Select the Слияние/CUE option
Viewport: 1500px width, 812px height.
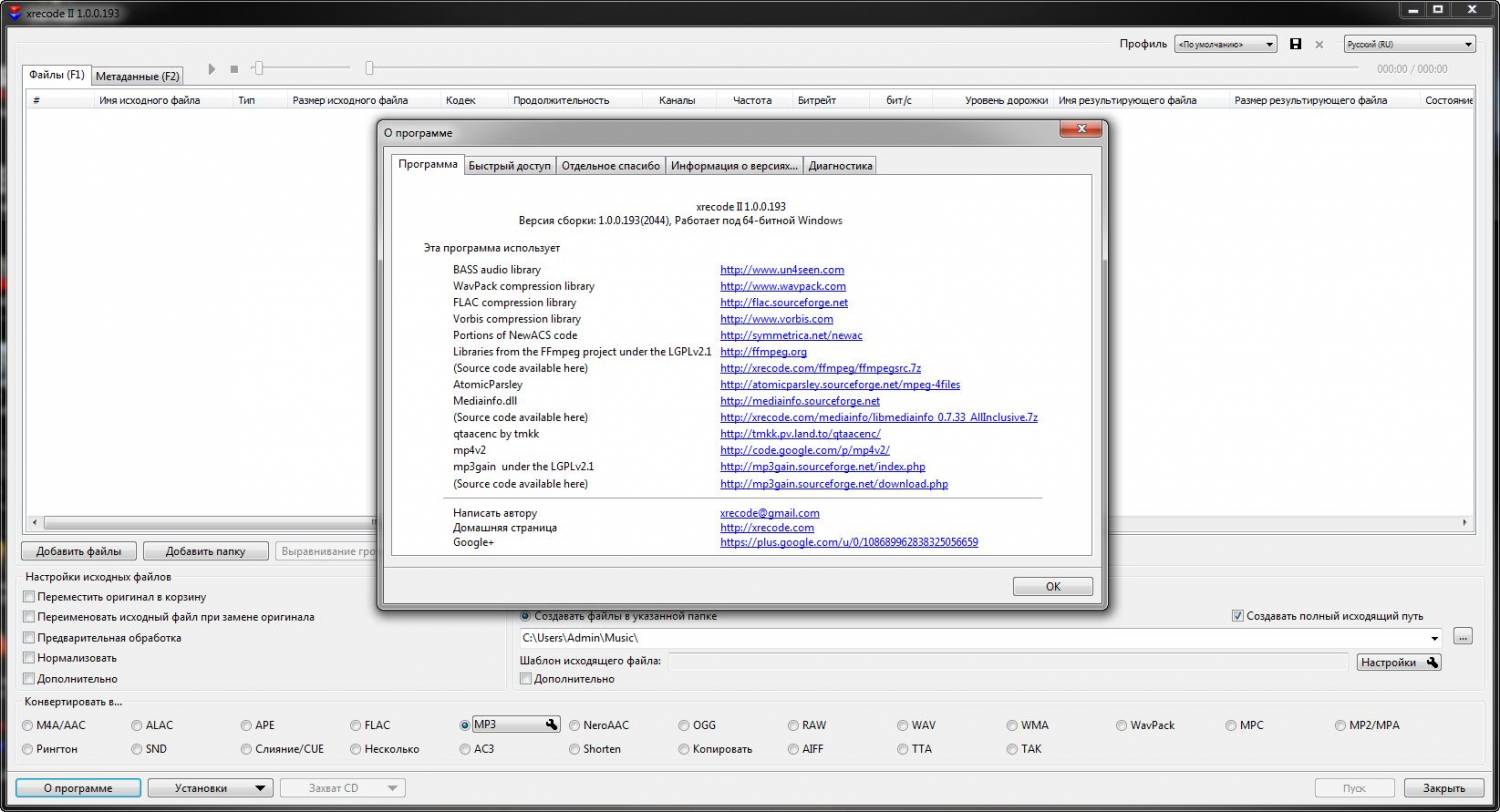(x=247, y=749)
